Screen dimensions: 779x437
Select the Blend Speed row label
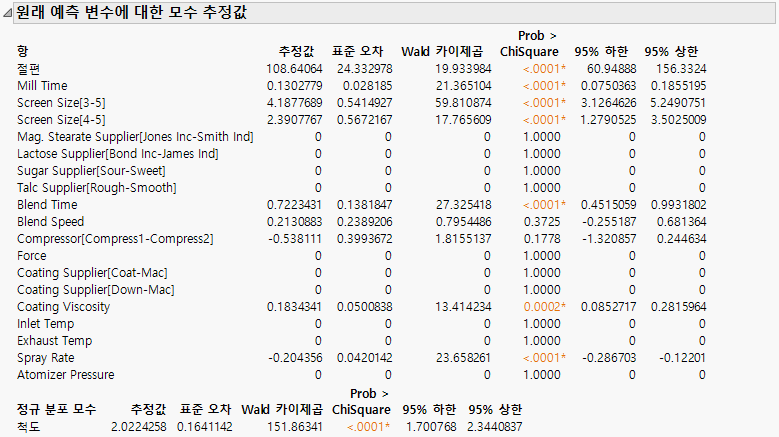(51, 221)
